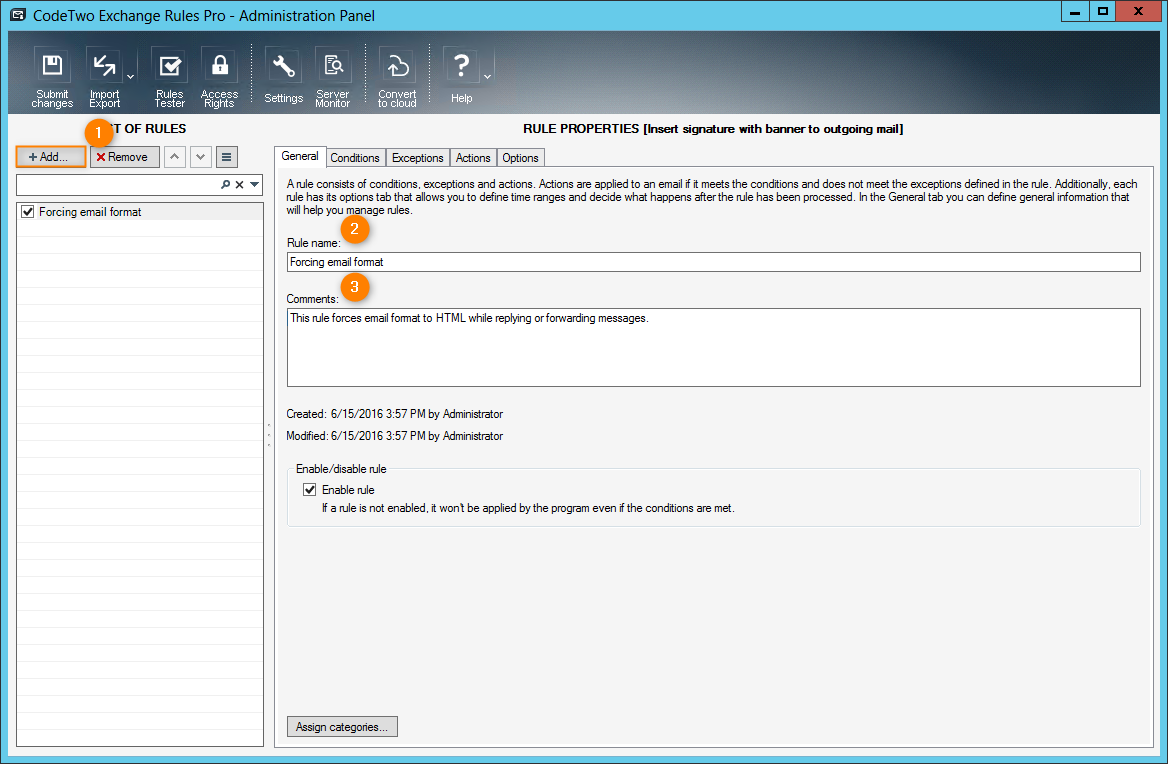Toggle the Forcing email format rule checkbox
Viewport: 1168px width, 764px height.
(28, 212)
